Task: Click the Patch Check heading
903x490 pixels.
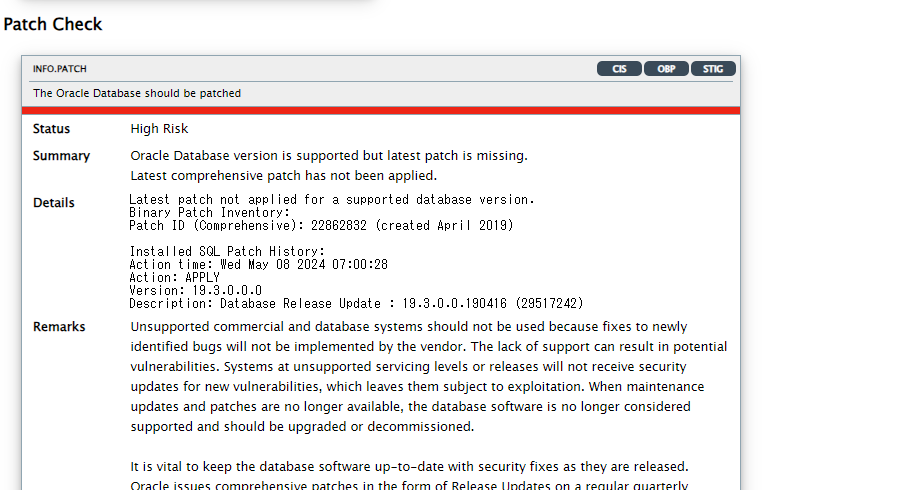Action: click(x=53, y=24)
